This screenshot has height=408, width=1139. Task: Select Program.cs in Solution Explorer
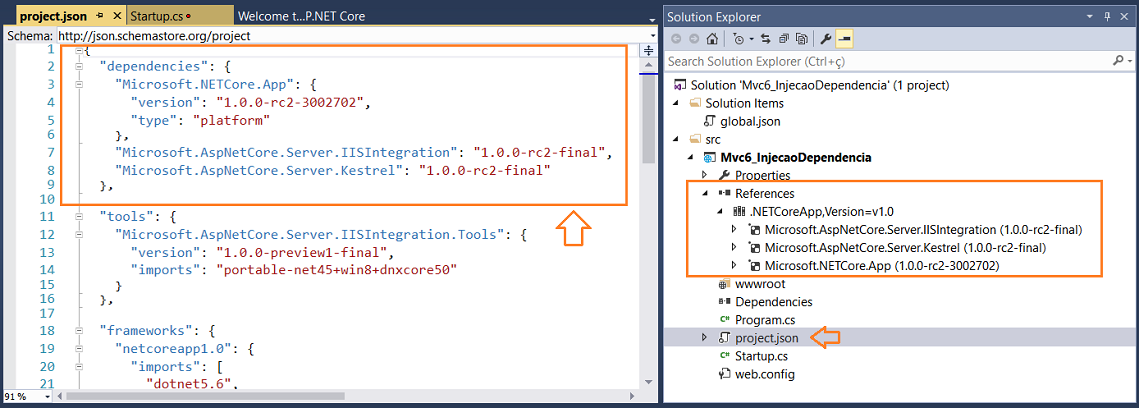click(765, 320)
